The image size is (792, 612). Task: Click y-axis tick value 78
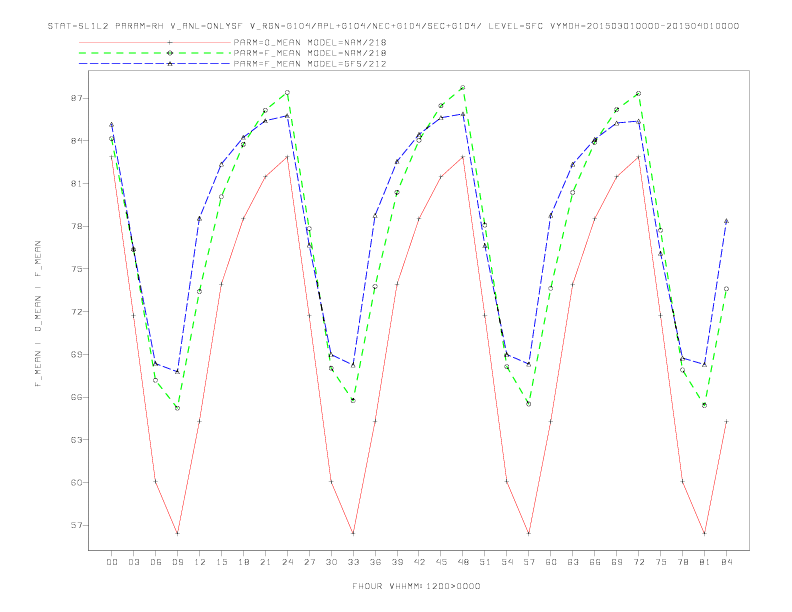pos(77,226)
